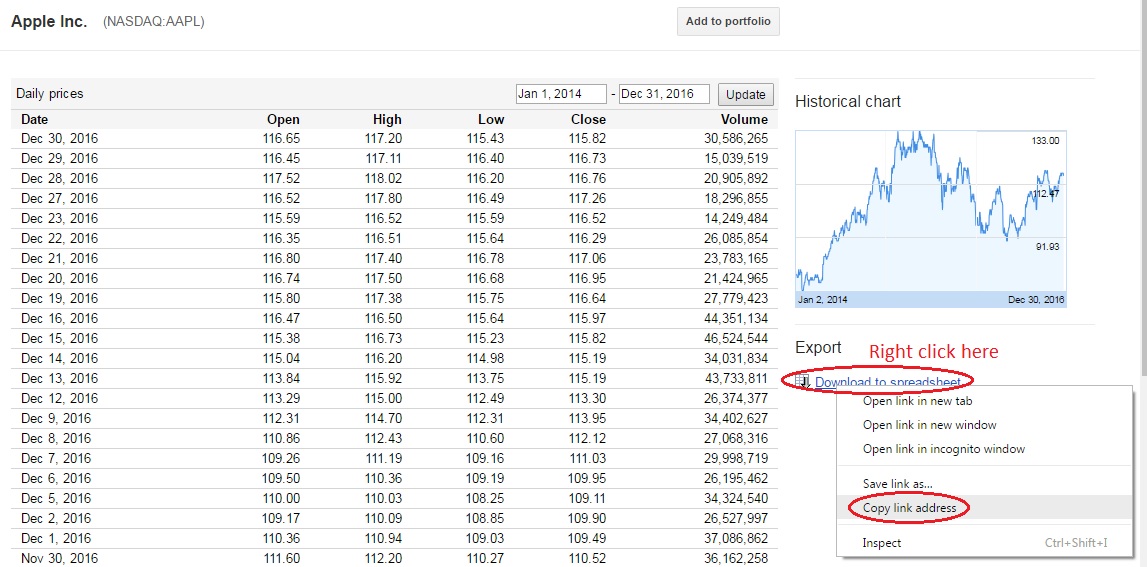Click the start date field Jan 1, 2014
Viewport: 1147px width, 567px height.
561,94
